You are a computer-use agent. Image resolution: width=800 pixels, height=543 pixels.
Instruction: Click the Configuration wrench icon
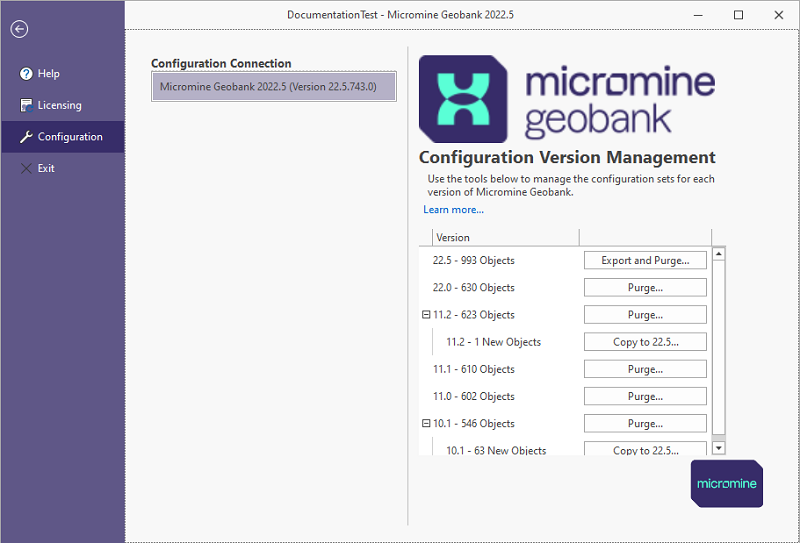(x=26, y=137)
